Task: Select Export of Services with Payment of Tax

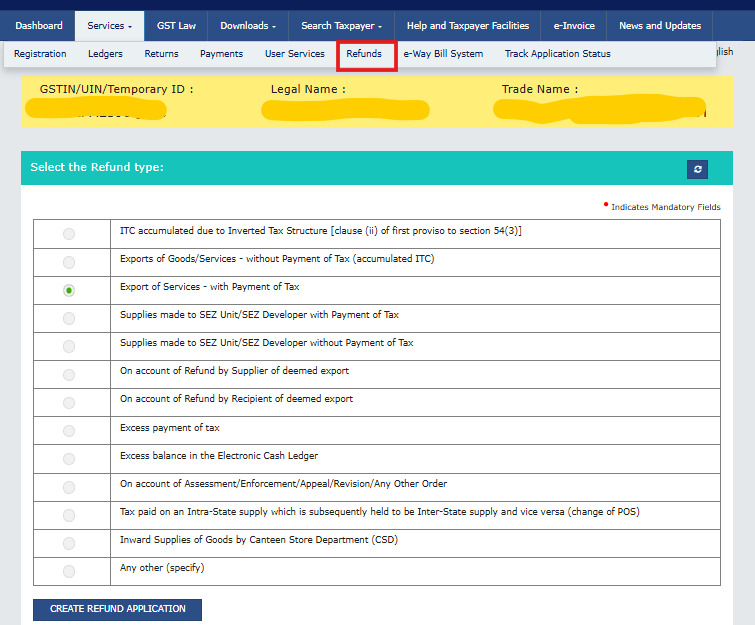Action: click(x=69, y=290)
